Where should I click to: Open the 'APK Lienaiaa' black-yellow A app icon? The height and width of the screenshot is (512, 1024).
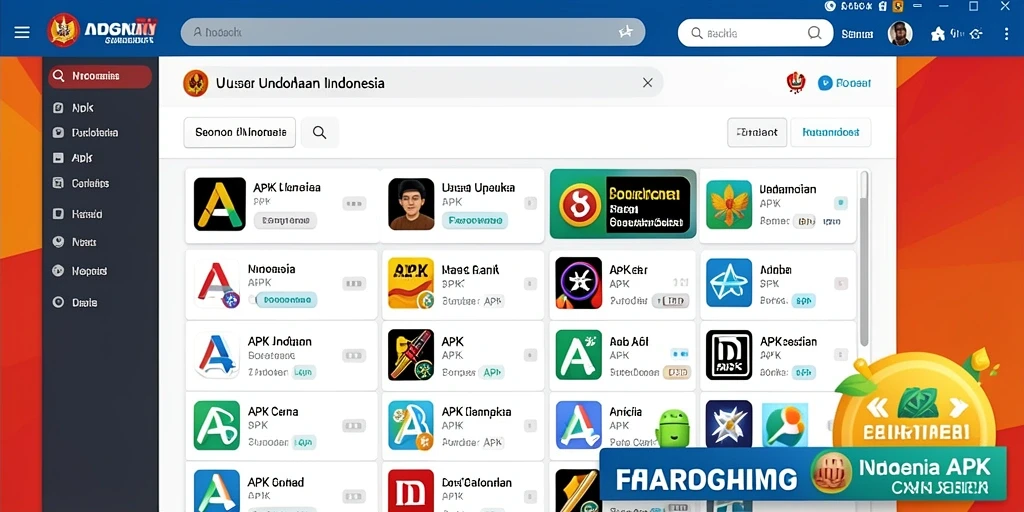(219, 204)
